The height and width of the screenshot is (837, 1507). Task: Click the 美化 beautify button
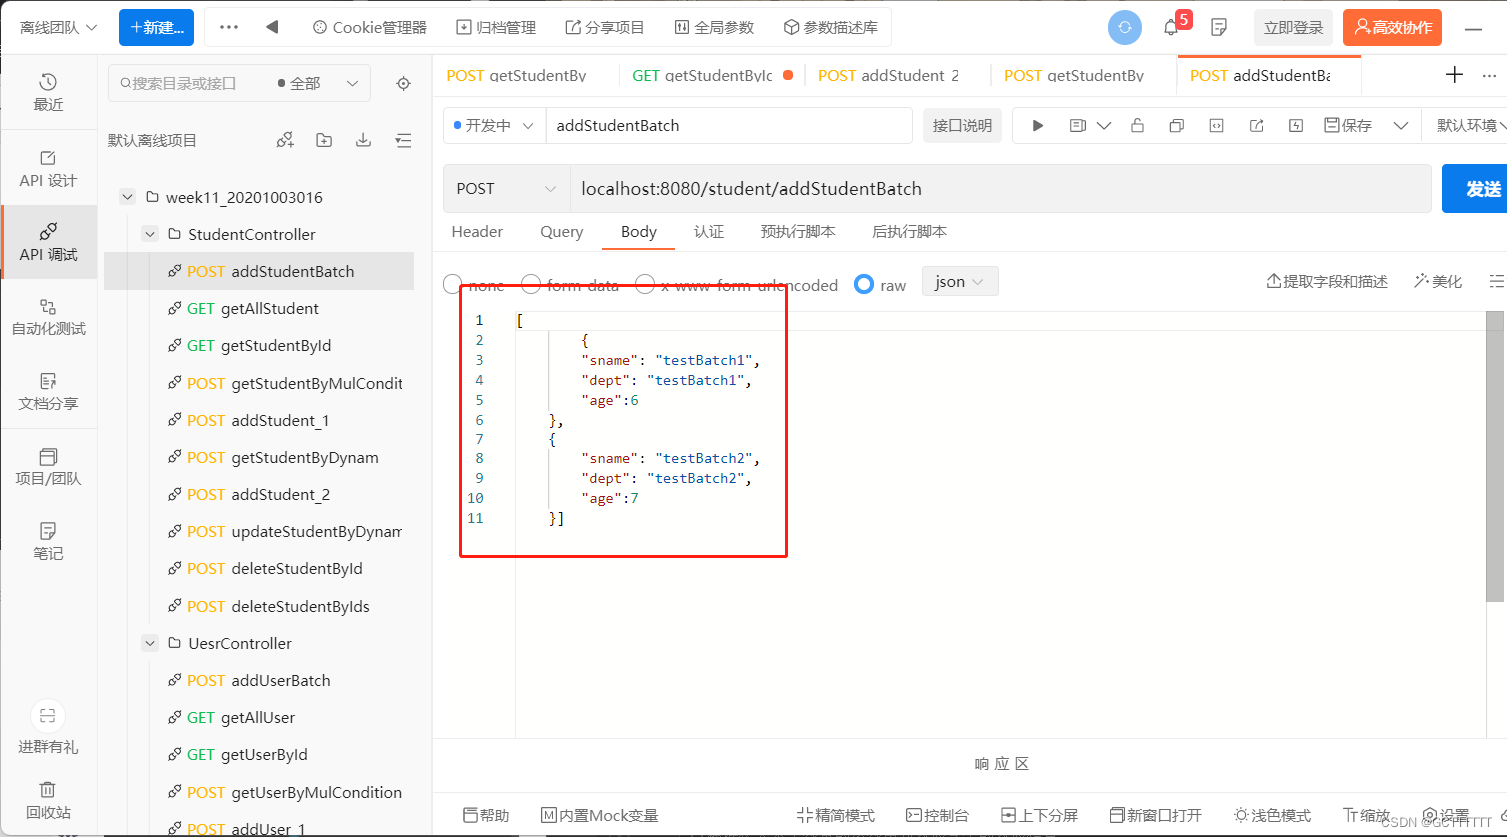click(x=1437, y=282)
